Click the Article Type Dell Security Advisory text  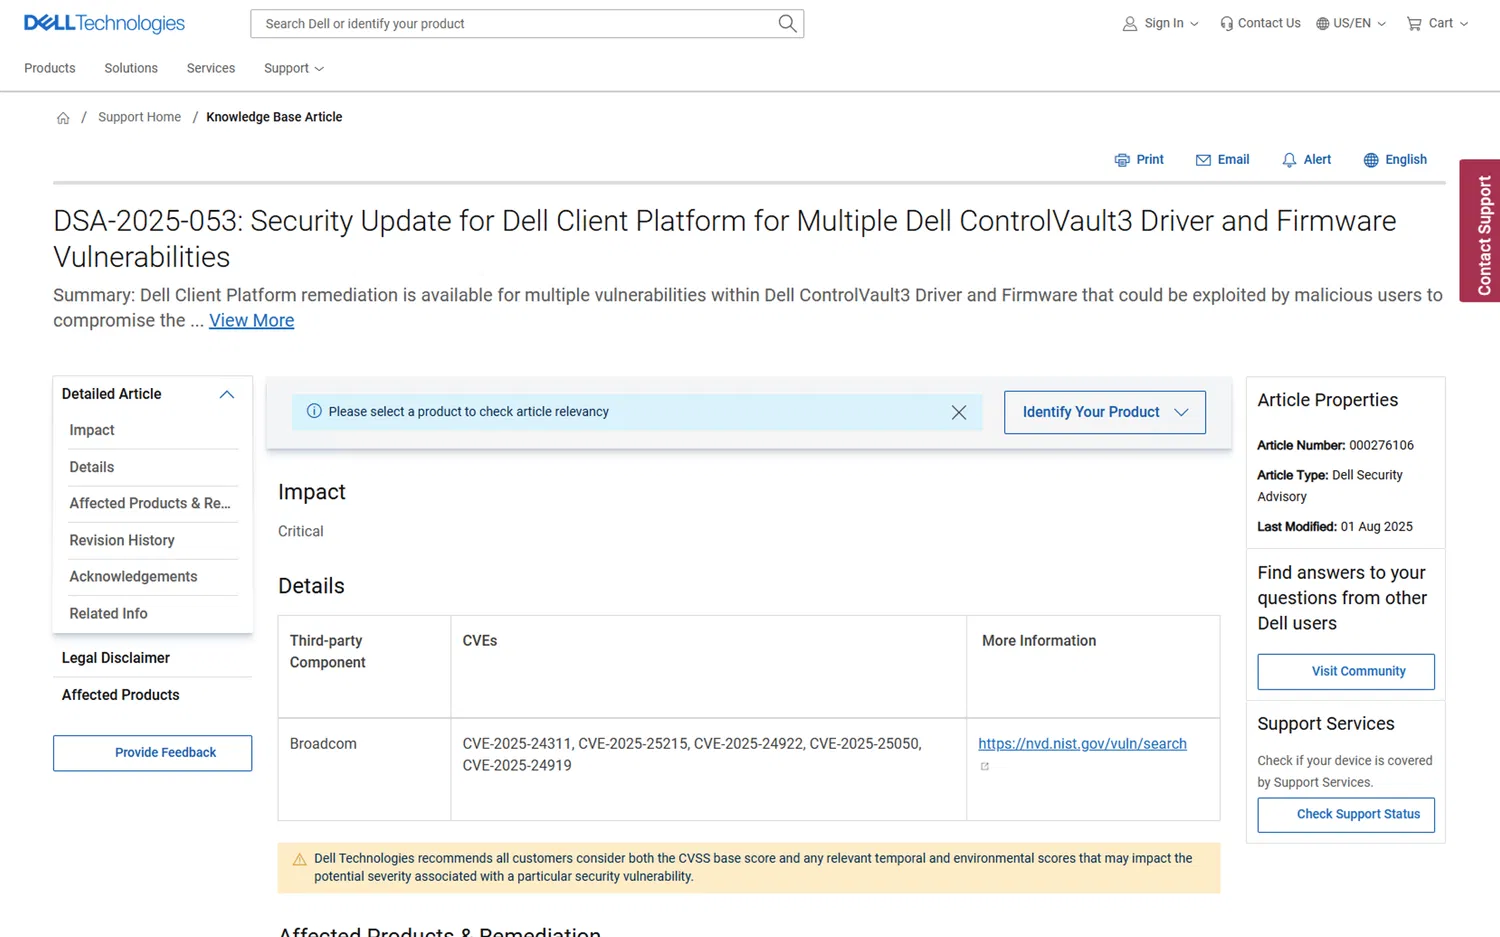1330,486
